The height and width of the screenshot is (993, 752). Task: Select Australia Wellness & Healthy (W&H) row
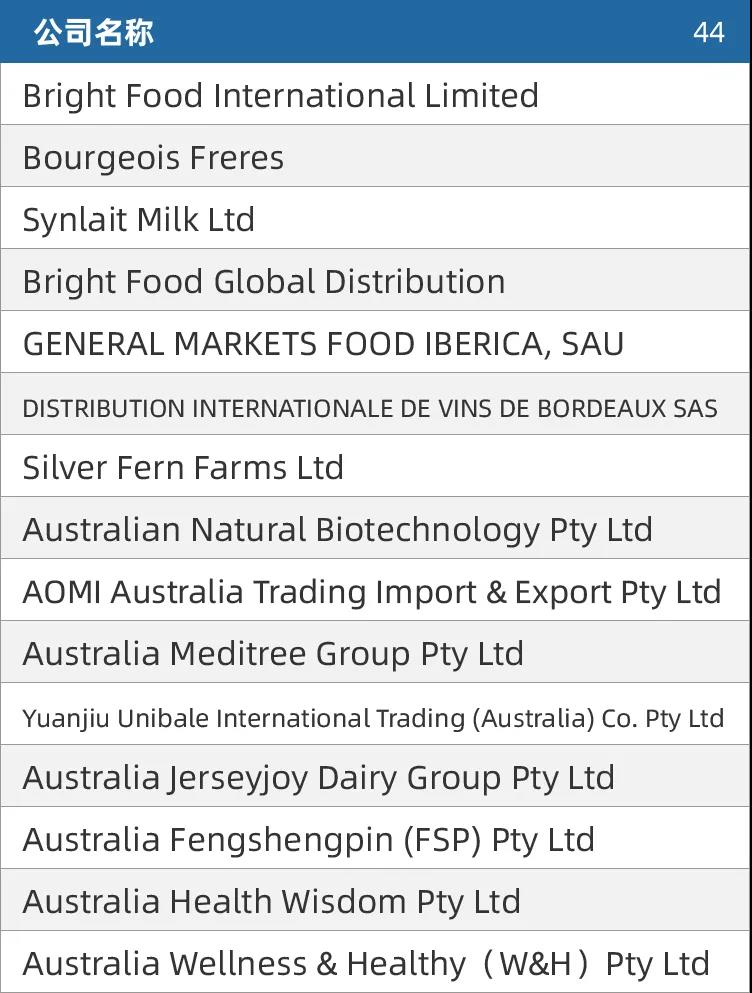376,963
